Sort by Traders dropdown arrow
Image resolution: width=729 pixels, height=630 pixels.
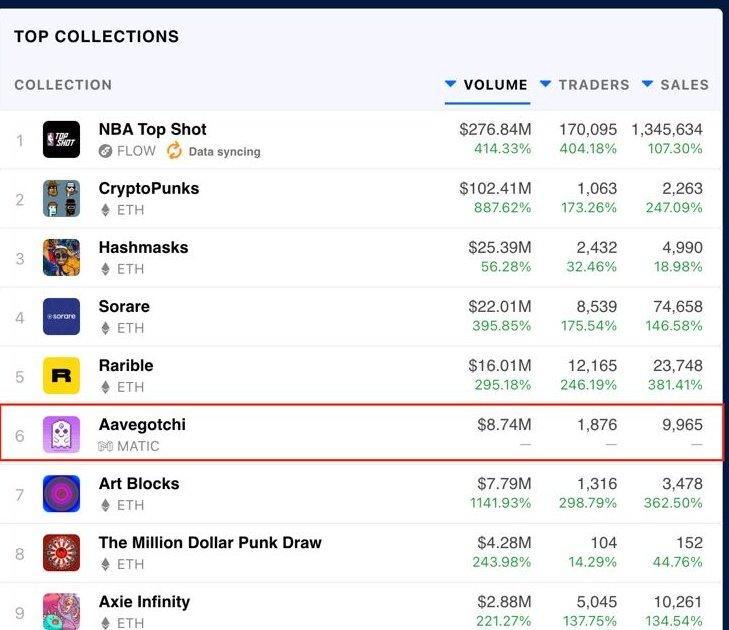pyautogui.click(x=546, y=84)
